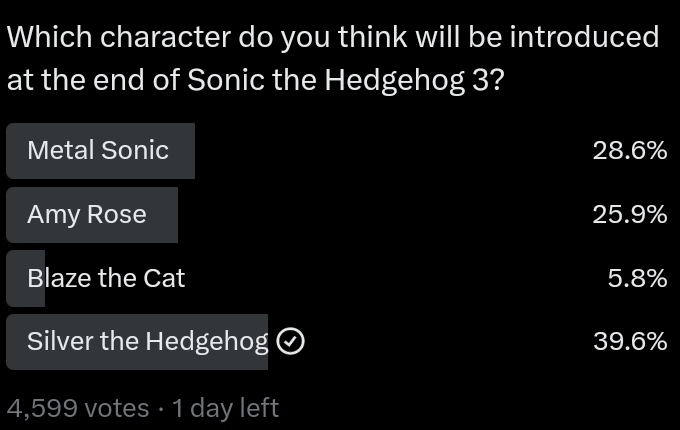
Task: Select the Silver the Hedgehog poll option
Action: tap(337, 342)
